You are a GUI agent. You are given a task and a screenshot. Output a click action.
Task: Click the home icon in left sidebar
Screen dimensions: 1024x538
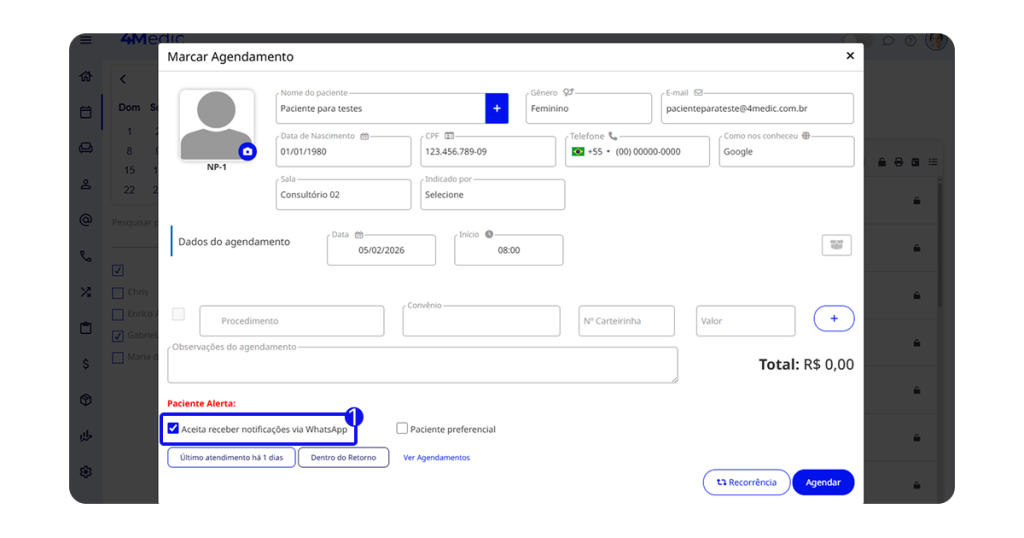[x=86, y=77]
